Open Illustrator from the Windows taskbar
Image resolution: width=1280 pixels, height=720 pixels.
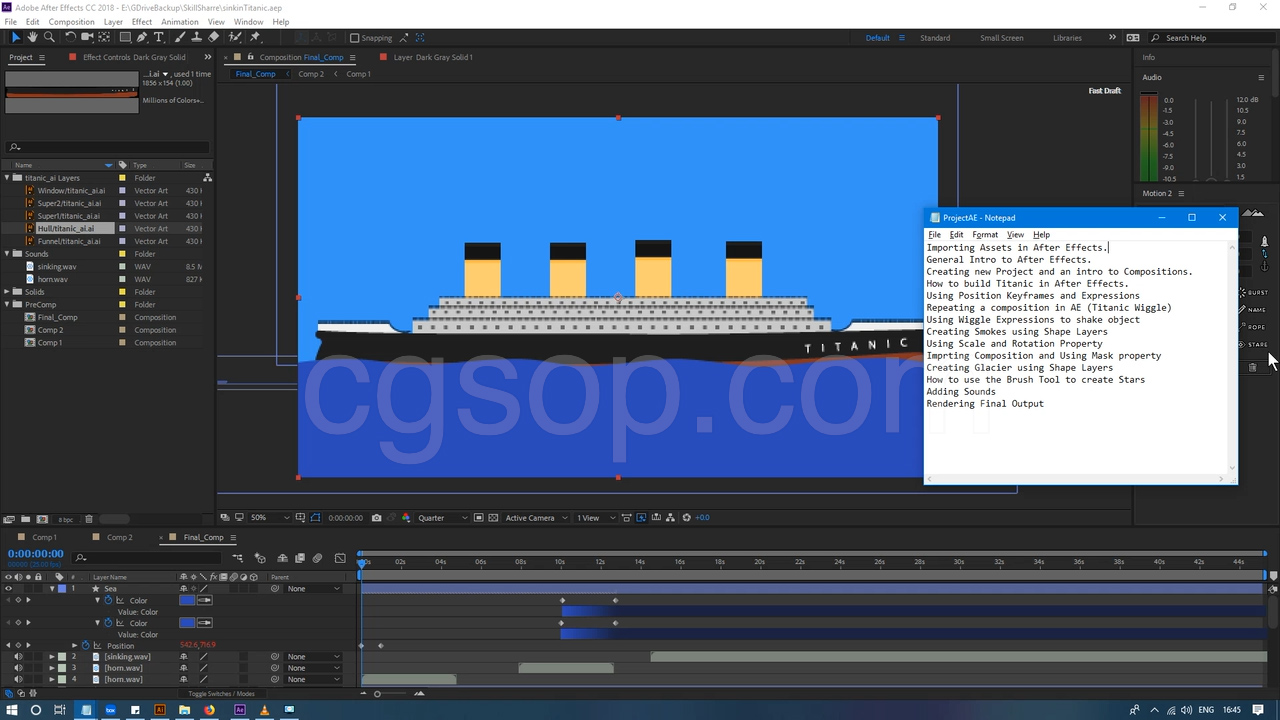coord(160,710)
